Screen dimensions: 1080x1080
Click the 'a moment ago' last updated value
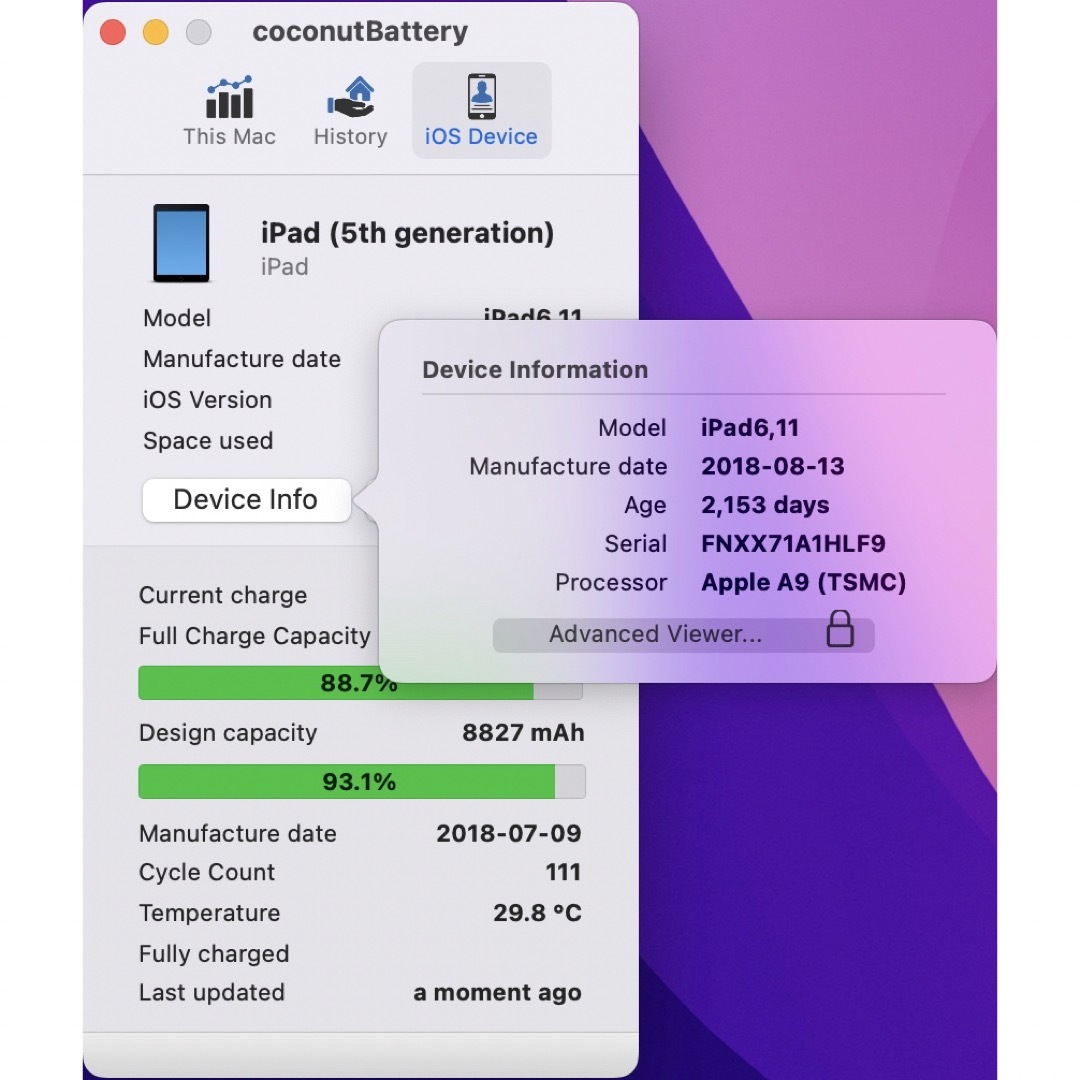point(497,993)
